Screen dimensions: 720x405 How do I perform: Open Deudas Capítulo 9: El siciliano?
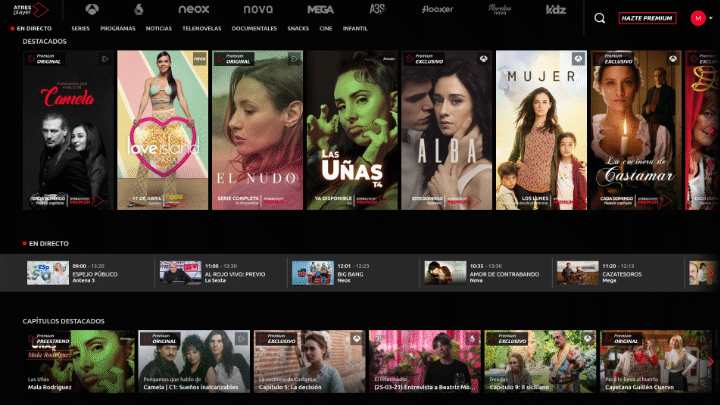point(540,361)
